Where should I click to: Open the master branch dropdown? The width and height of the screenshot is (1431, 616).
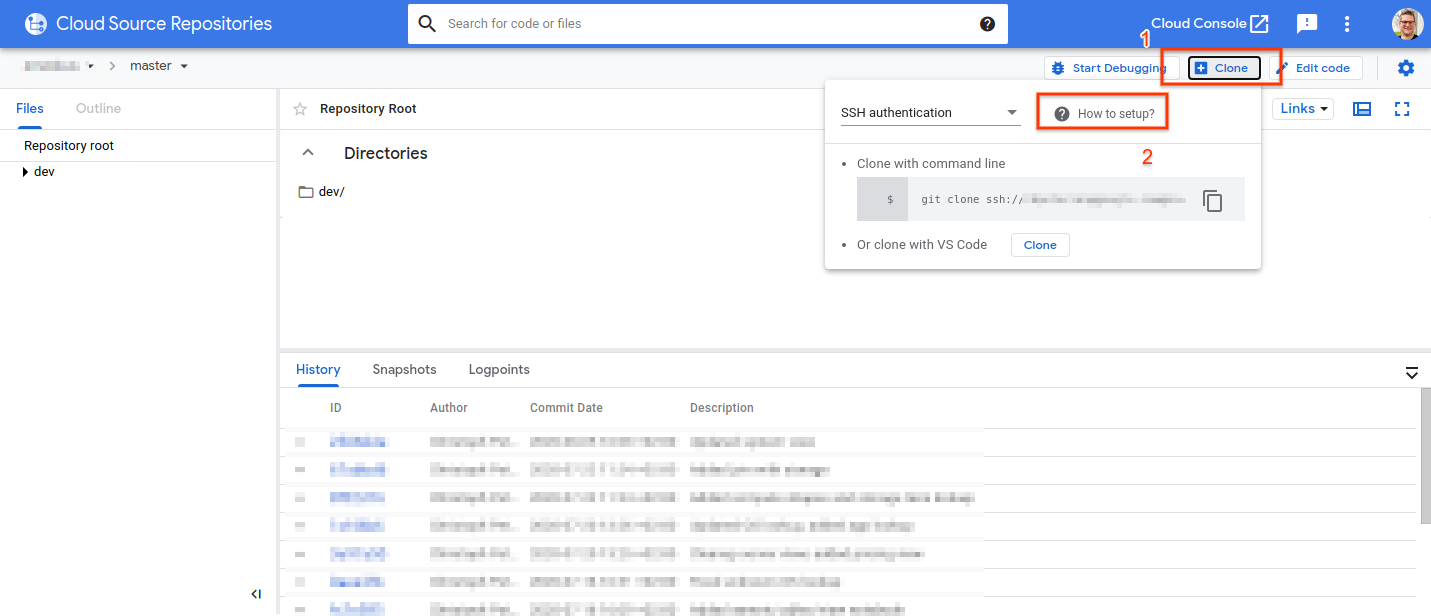(159, 66)
